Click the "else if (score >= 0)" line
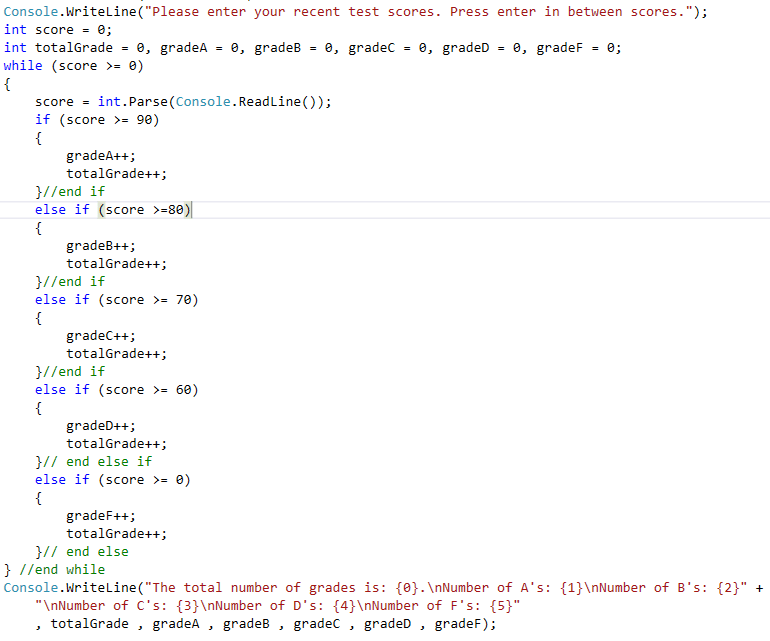770x641 pixels. (x=113, y=480)
